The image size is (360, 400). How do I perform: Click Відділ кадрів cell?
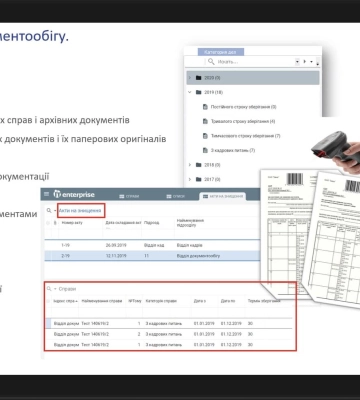click(189, 245)
